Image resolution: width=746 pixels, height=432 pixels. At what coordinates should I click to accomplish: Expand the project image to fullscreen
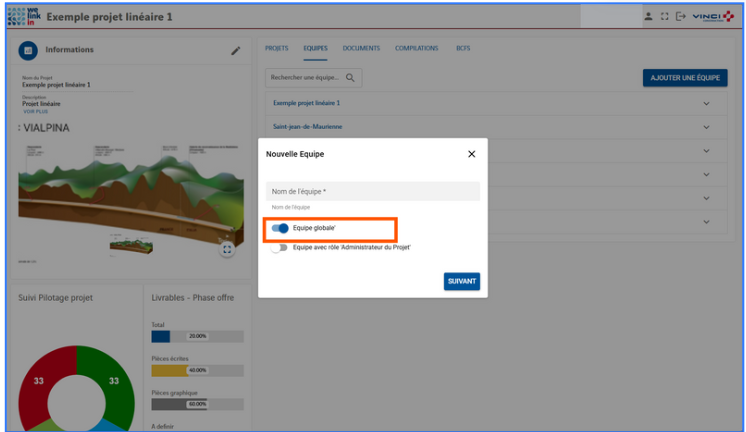[x=227, y=250]
